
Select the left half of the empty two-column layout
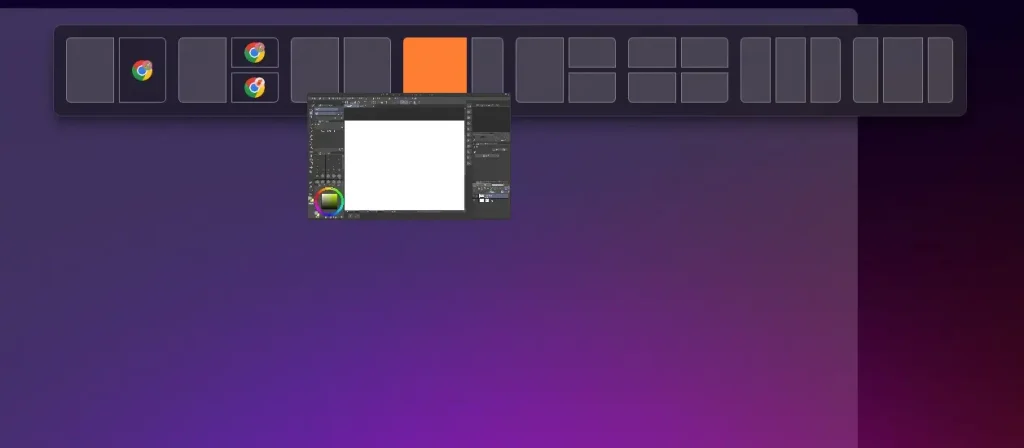pos(314,70)
